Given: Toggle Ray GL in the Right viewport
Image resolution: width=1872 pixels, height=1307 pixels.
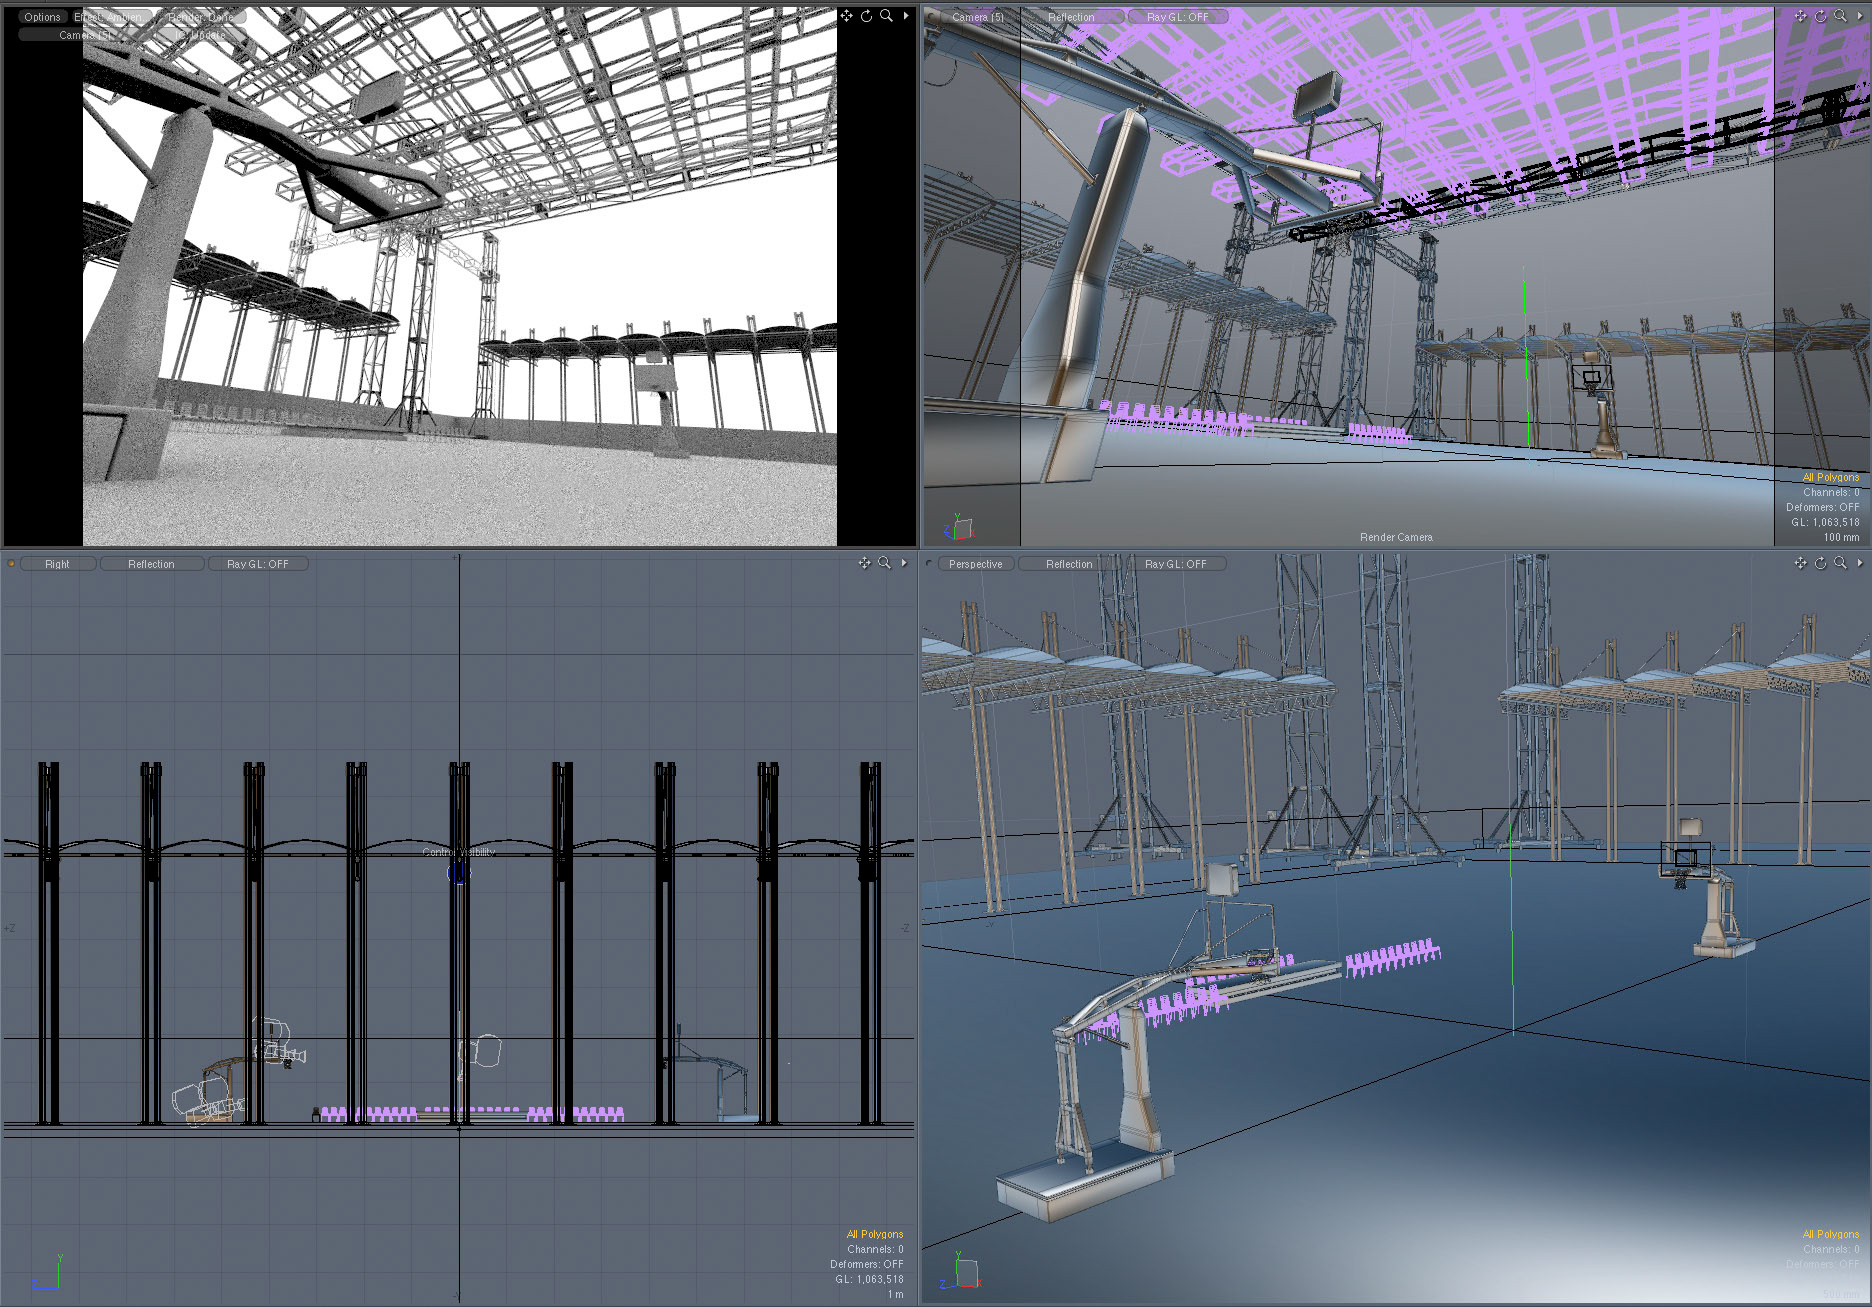Looking at the screenshot, I should pyautogui.click(x=257, y=564).
